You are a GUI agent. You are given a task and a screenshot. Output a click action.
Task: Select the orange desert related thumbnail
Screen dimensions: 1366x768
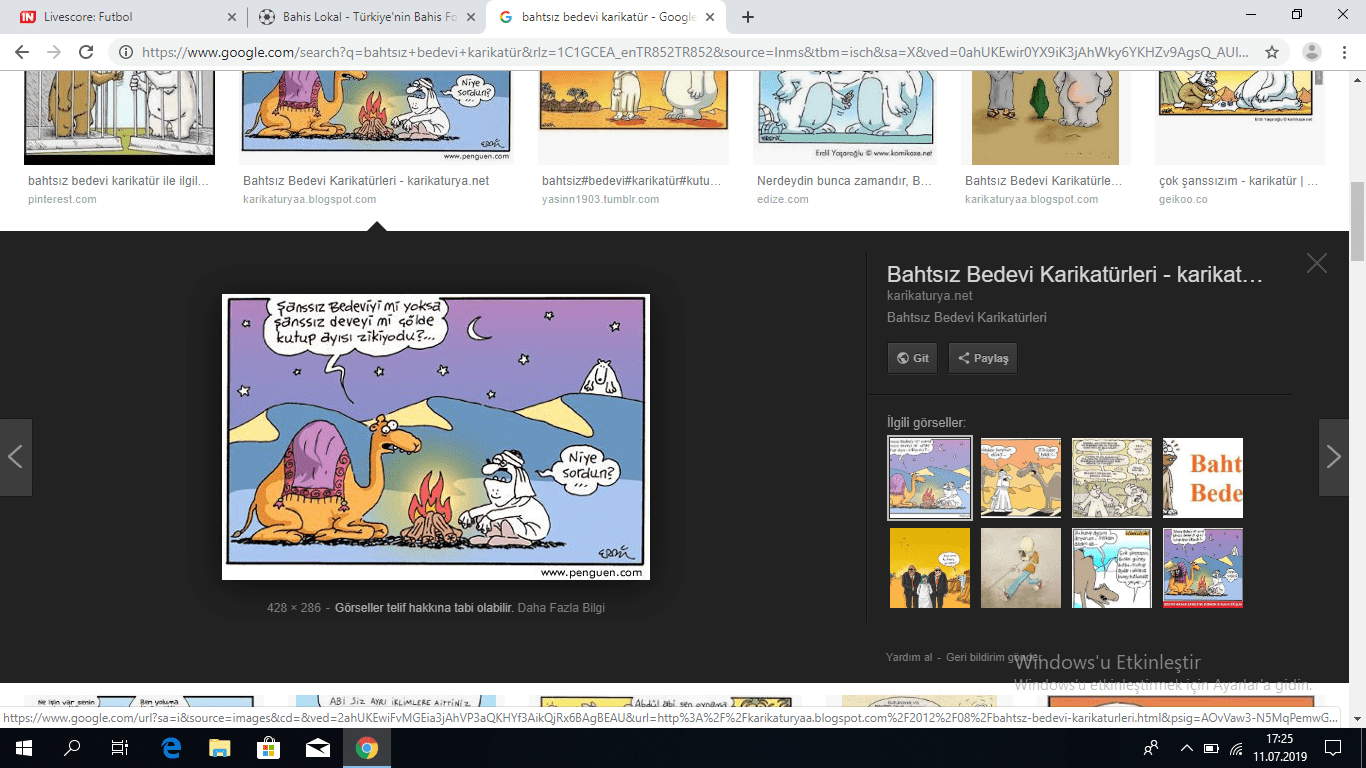(x=1021, y=478)
